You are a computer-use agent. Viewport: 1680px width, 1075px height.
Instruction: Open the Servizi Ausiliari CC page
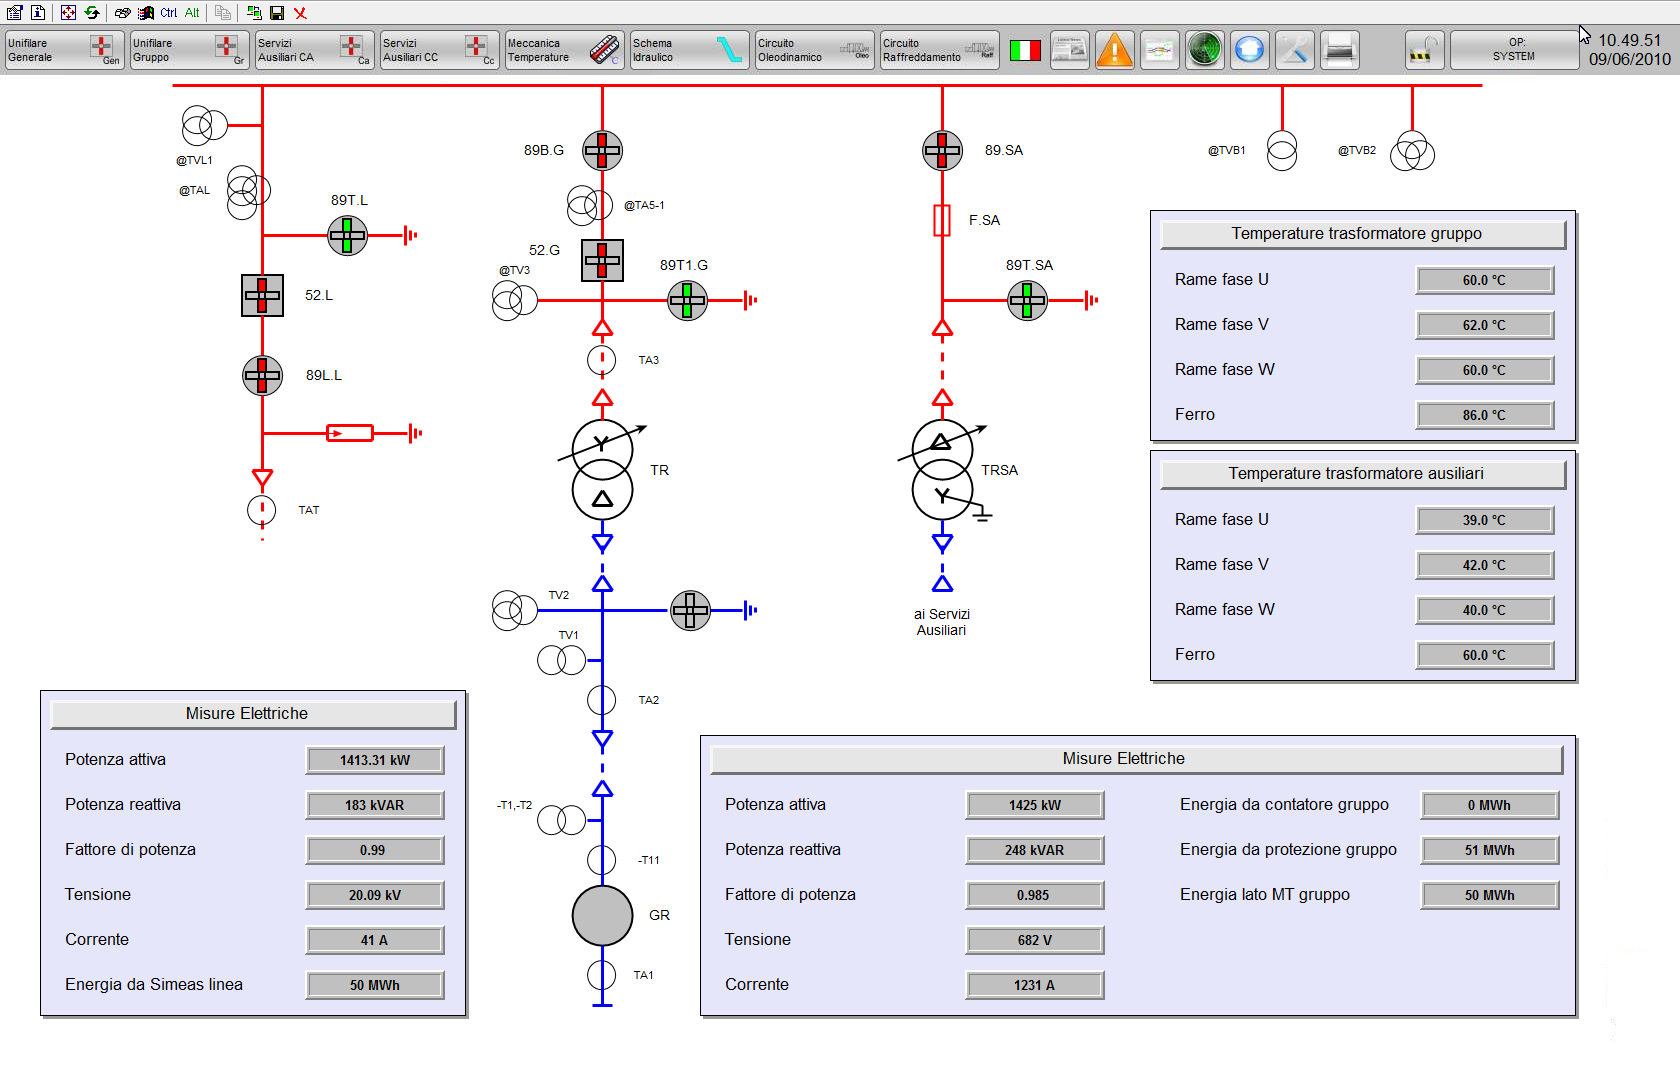pos(439,50)
